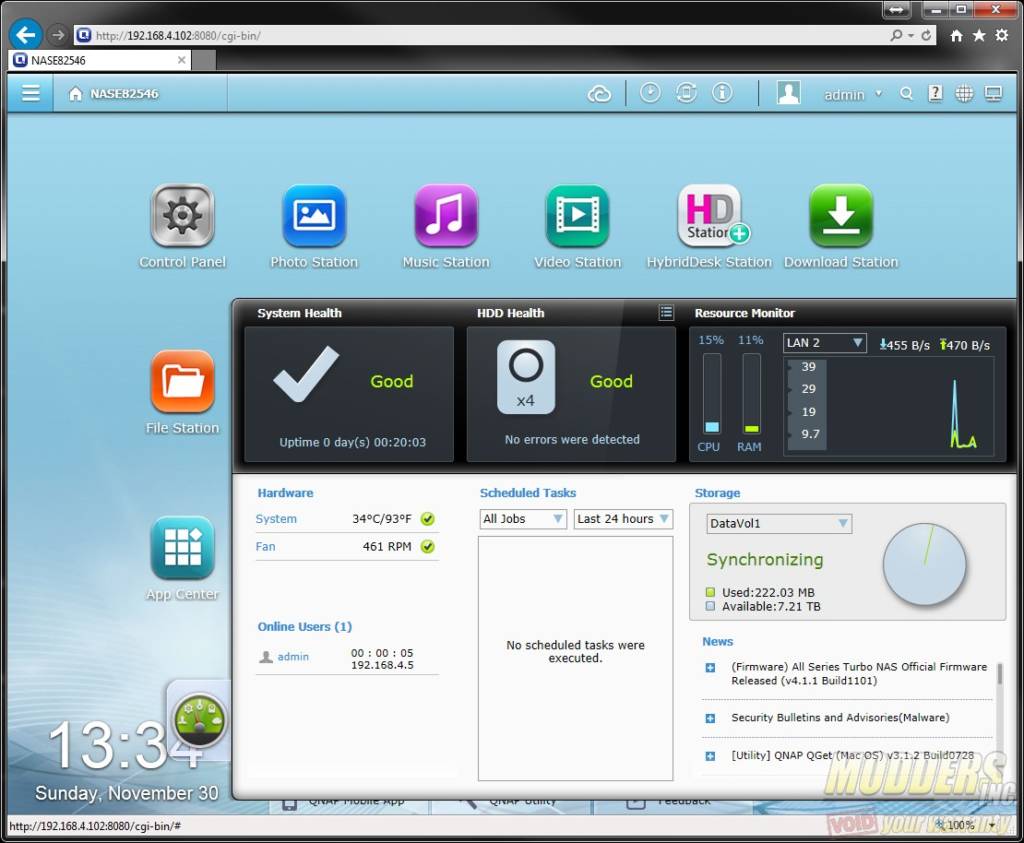Open the help question mark icon
Screen dimensions: 1024x843
(935, 94)
